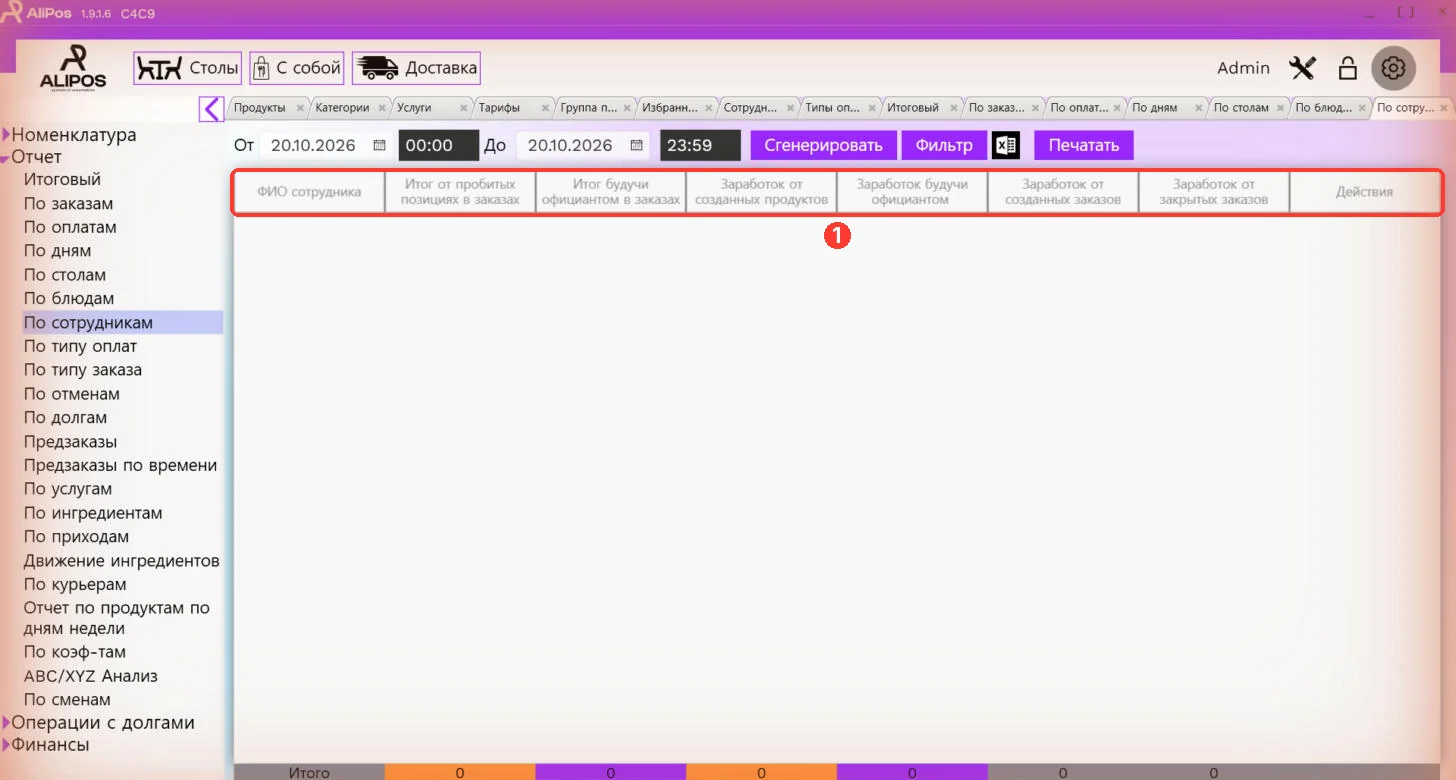1456x780 pixels.
Task: Open the ABC/XYZ Анализ report
Action: click(x=91, y=676)
